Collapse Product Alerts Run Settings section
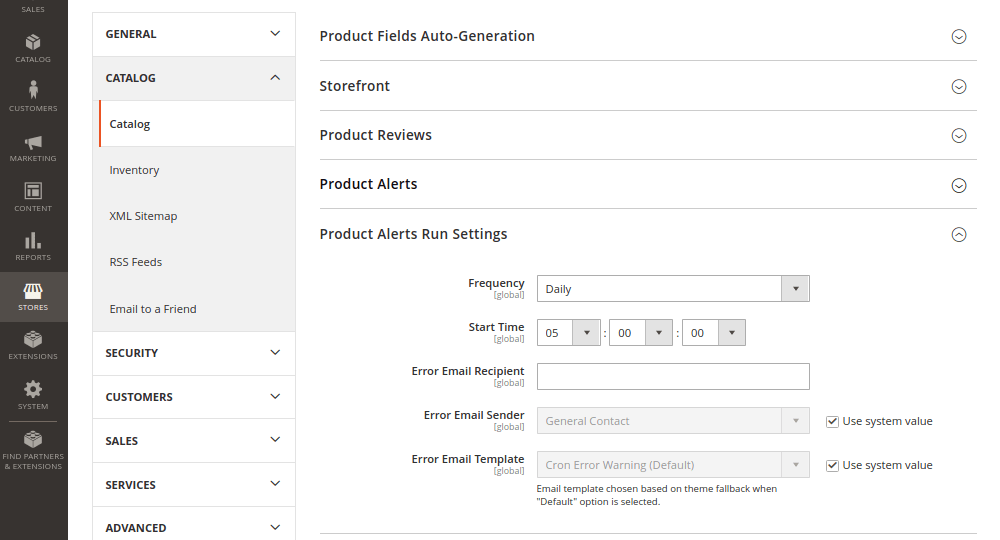Screen dimensions: 1000x540 click(959, 235)
